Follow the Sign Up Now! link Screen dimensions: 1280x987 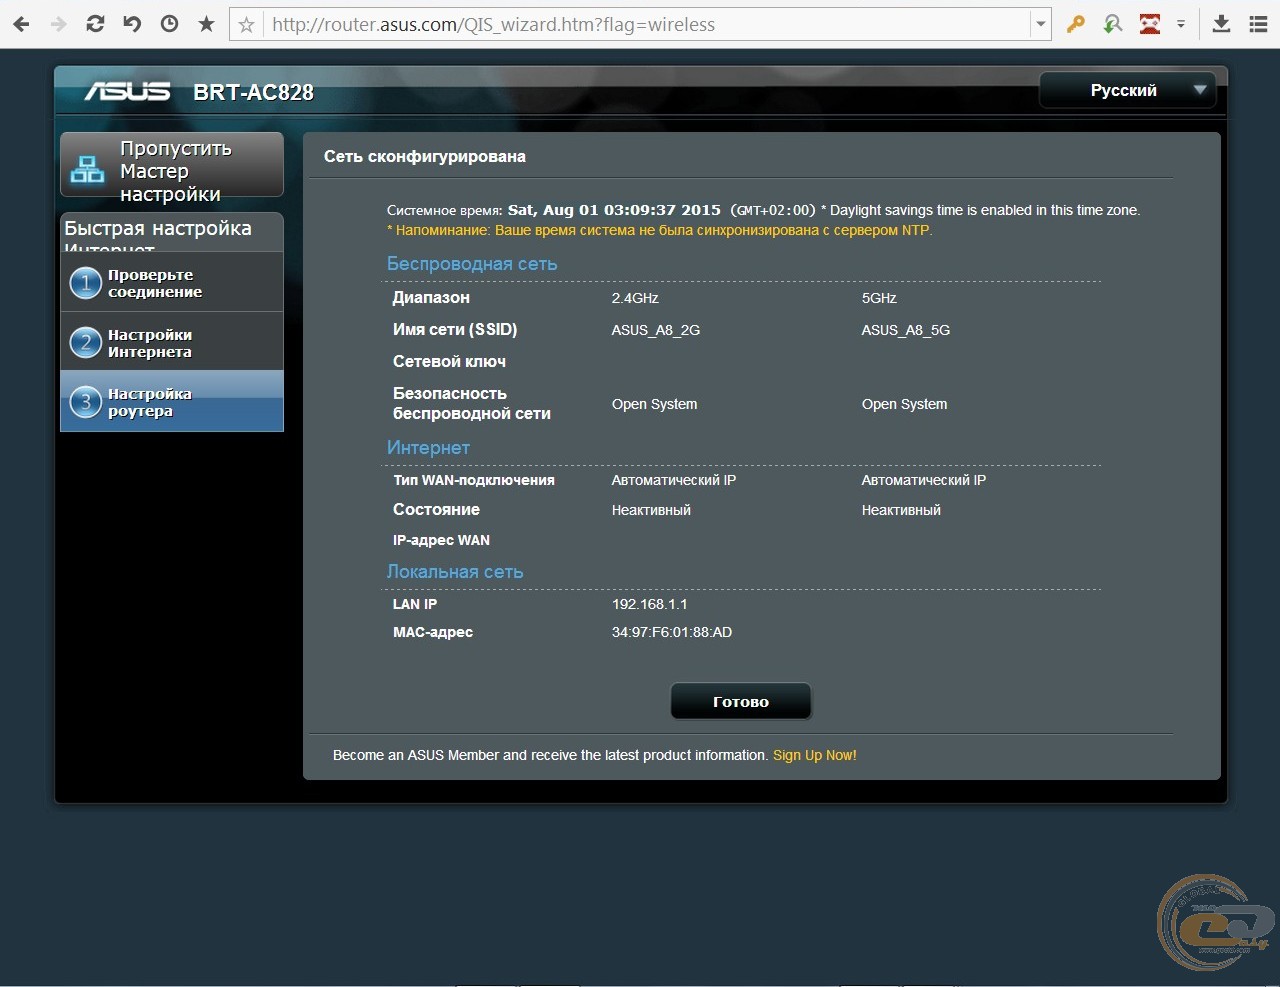(x=814, y=755)
